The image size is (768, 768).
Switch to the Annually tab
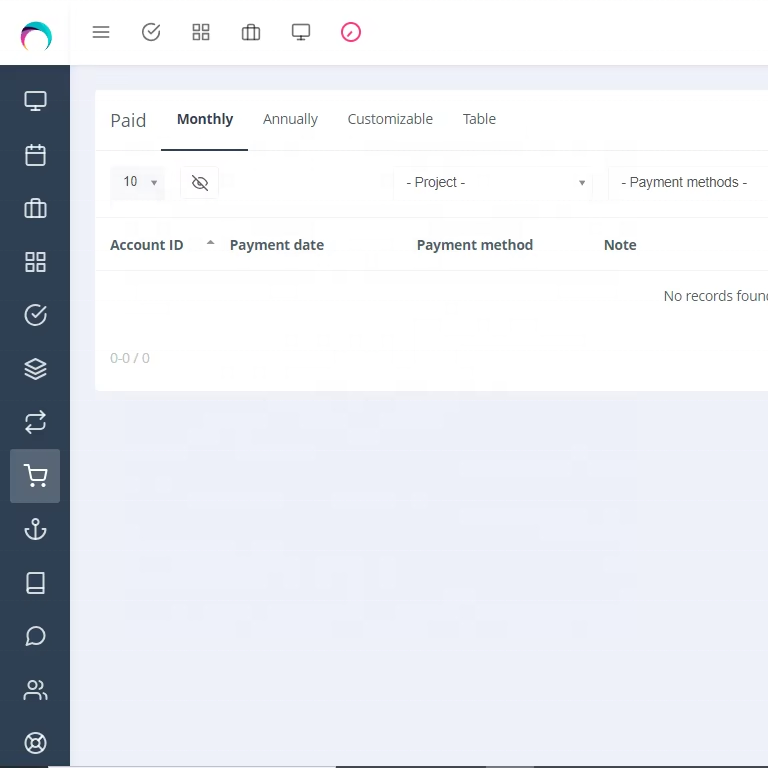(290, 119)
